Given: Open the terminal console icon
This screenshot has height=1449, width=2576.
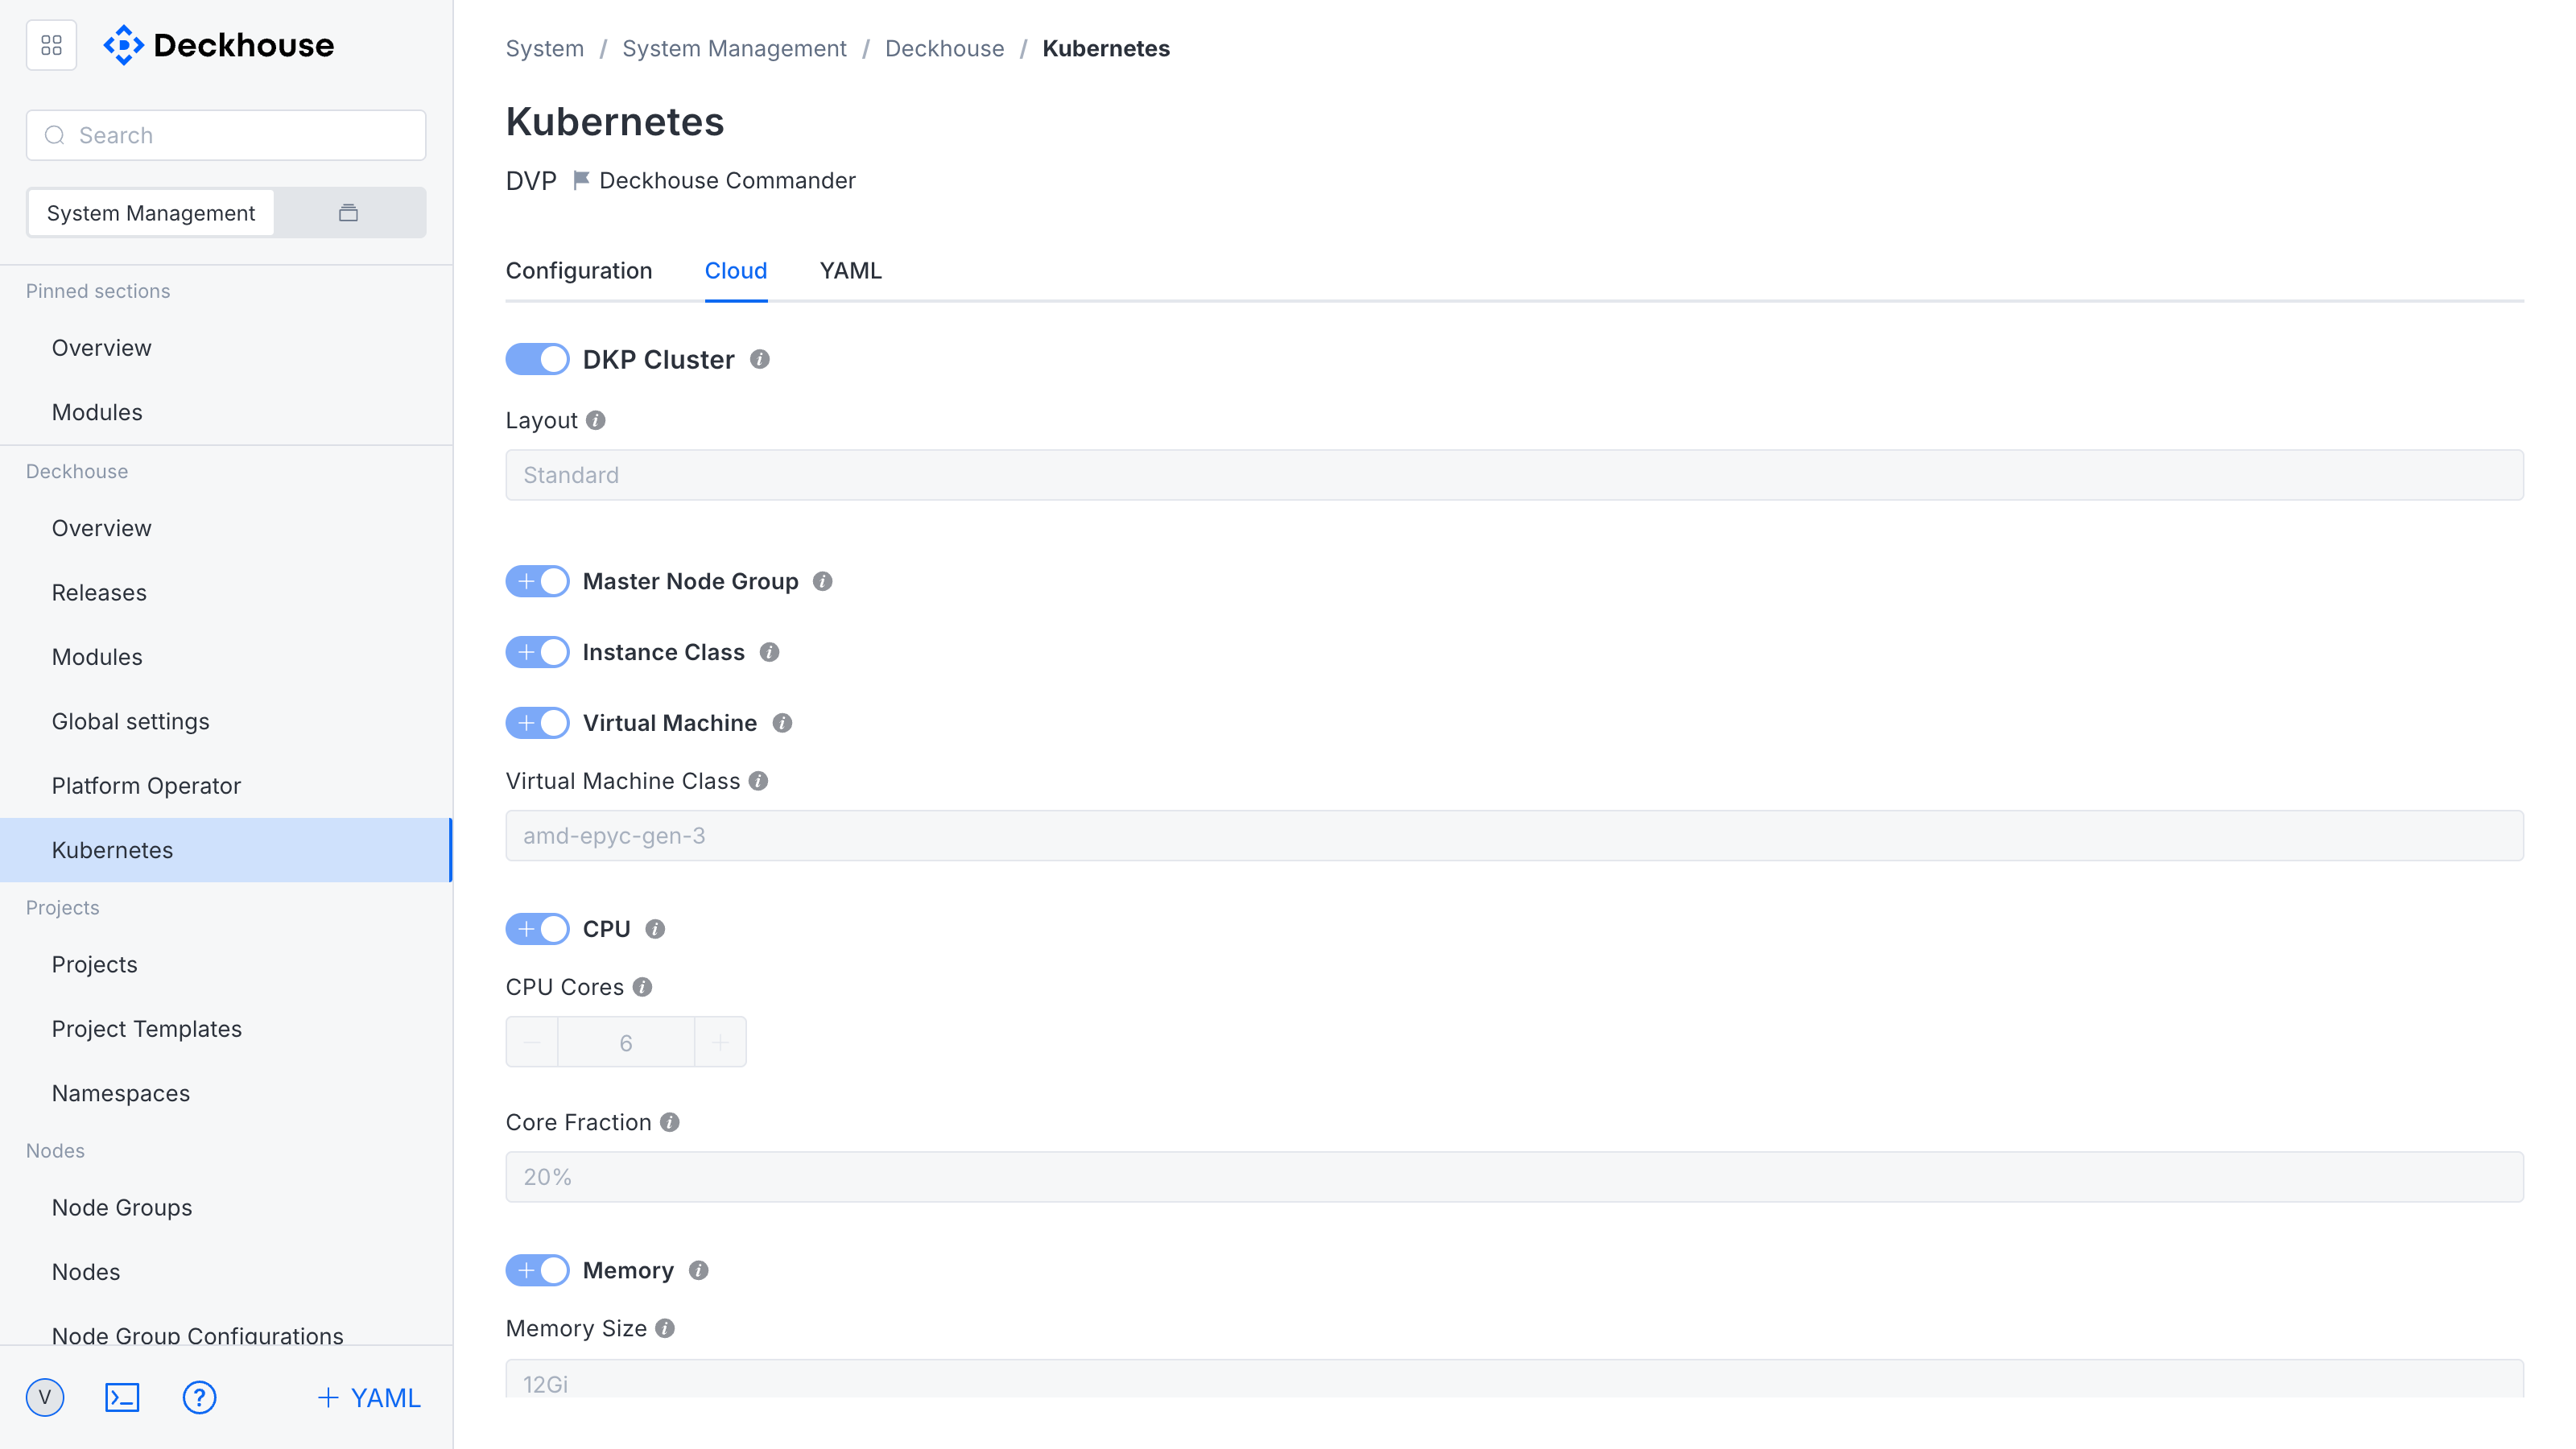Looking at the screenshot, I should (122, 1397).
